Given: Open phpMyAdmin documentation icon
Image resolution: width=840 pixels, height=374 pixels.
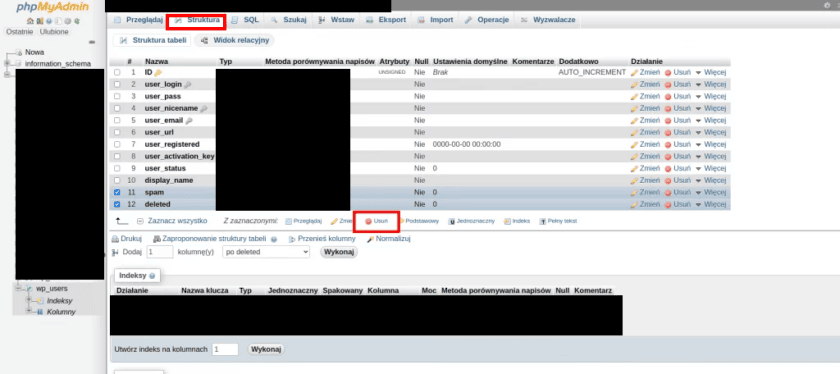Looking at the screenshot, I should (x=49, y=21).
